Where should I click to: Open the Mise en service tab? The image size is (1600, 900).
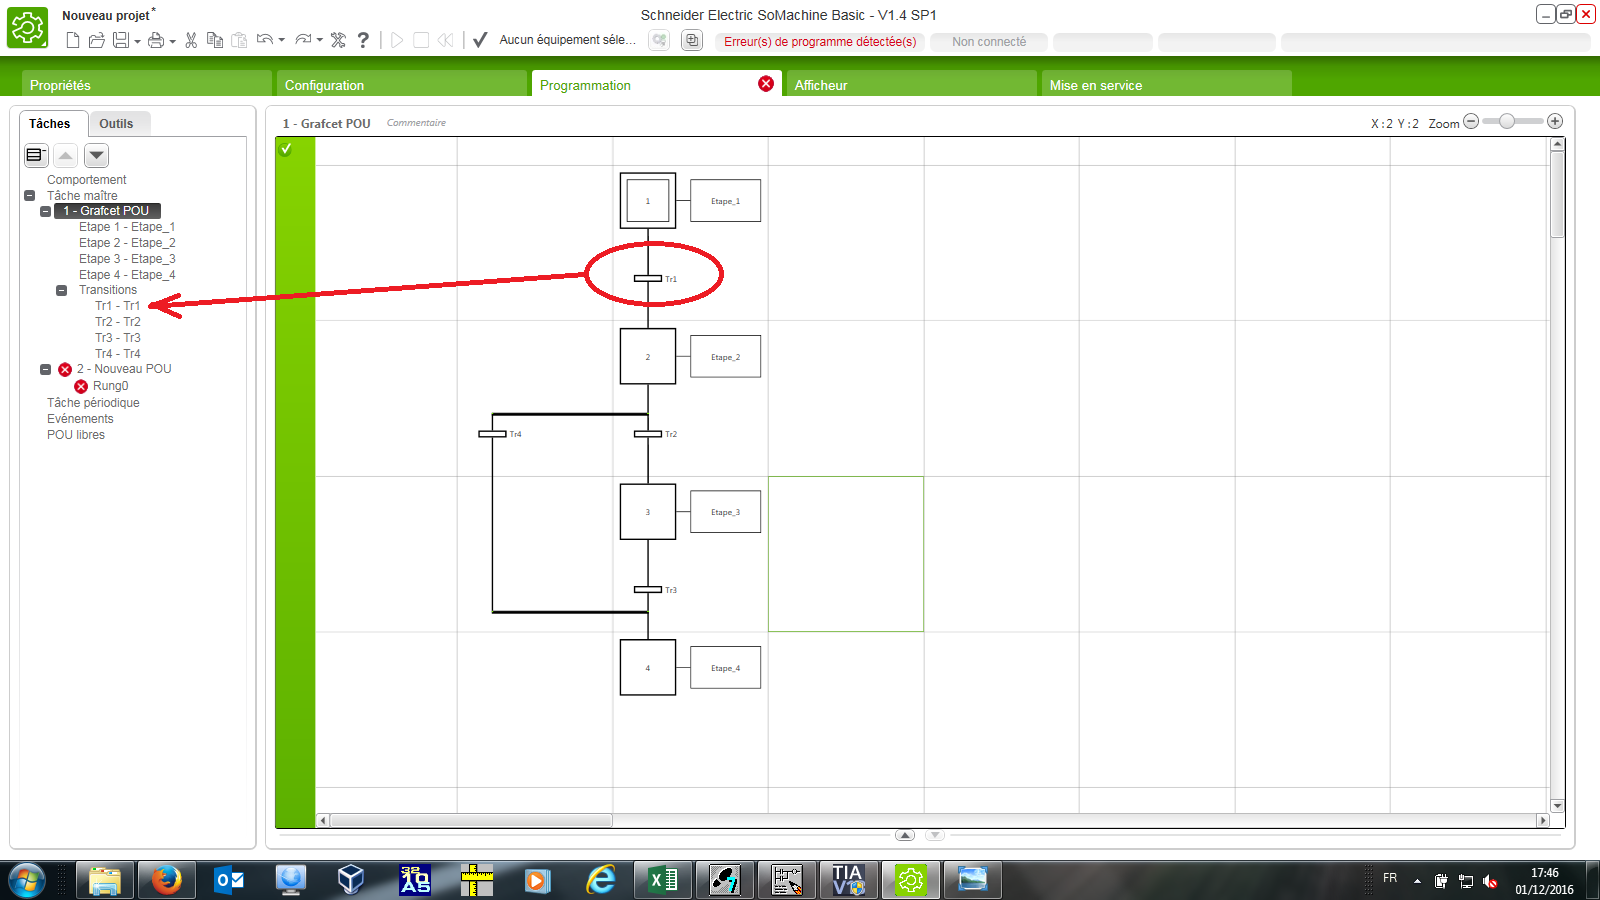point(1095,85)
